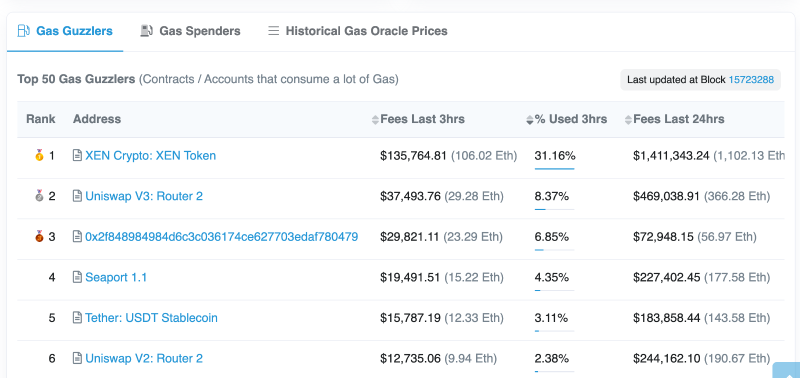Screen dimensions: 800x378
Task: Click the 6.85% usage progress bar
Action: (x=554, y=250)
